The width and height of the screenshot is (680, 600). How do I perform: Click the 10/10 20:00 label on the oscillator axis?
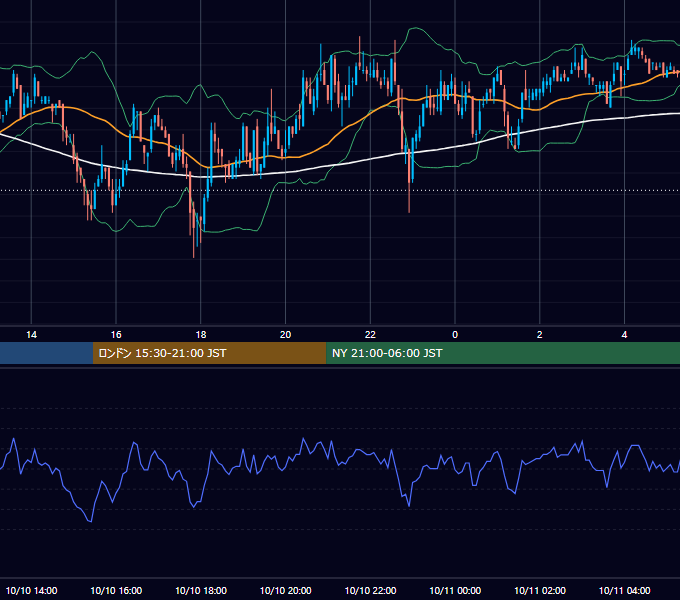point(285,590)
